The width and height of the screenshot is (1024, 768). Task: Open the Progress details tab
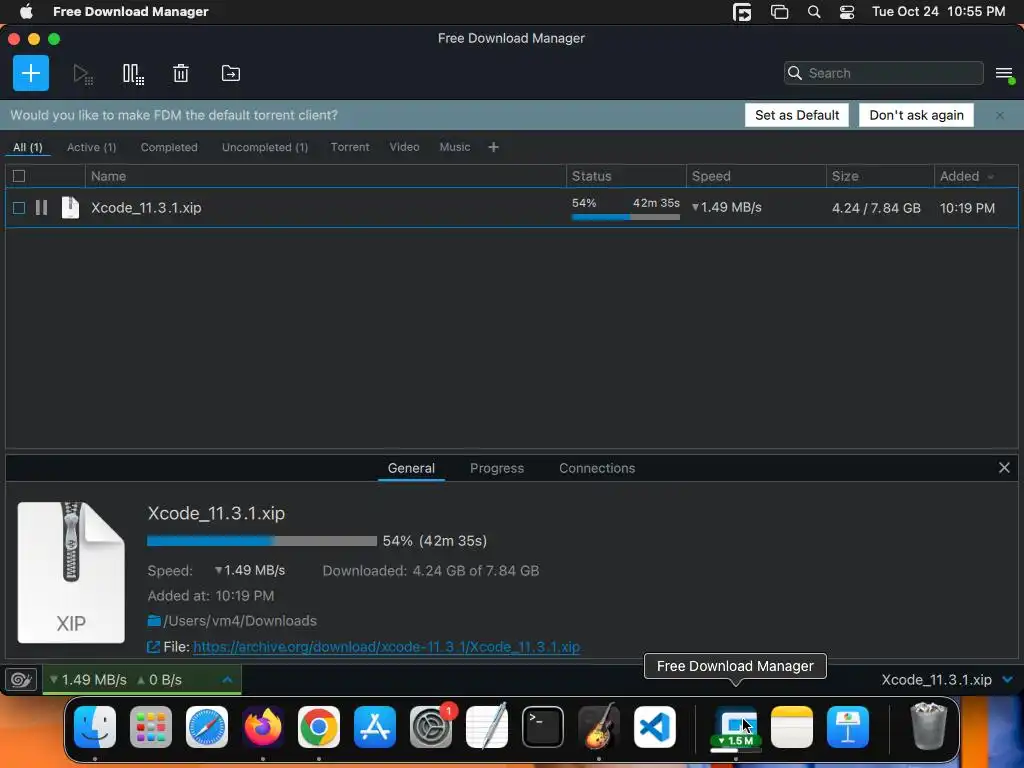click(x=497, y=468)
